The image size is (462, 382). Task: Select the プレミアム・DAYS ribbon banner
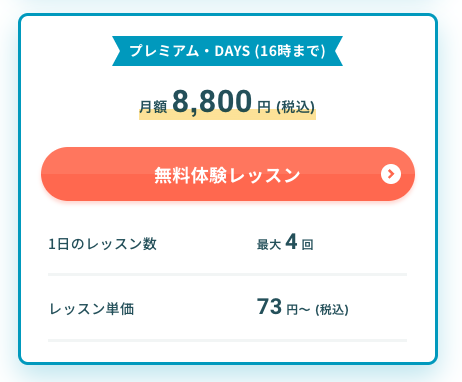pyautogui.click(x=227, y=51)
